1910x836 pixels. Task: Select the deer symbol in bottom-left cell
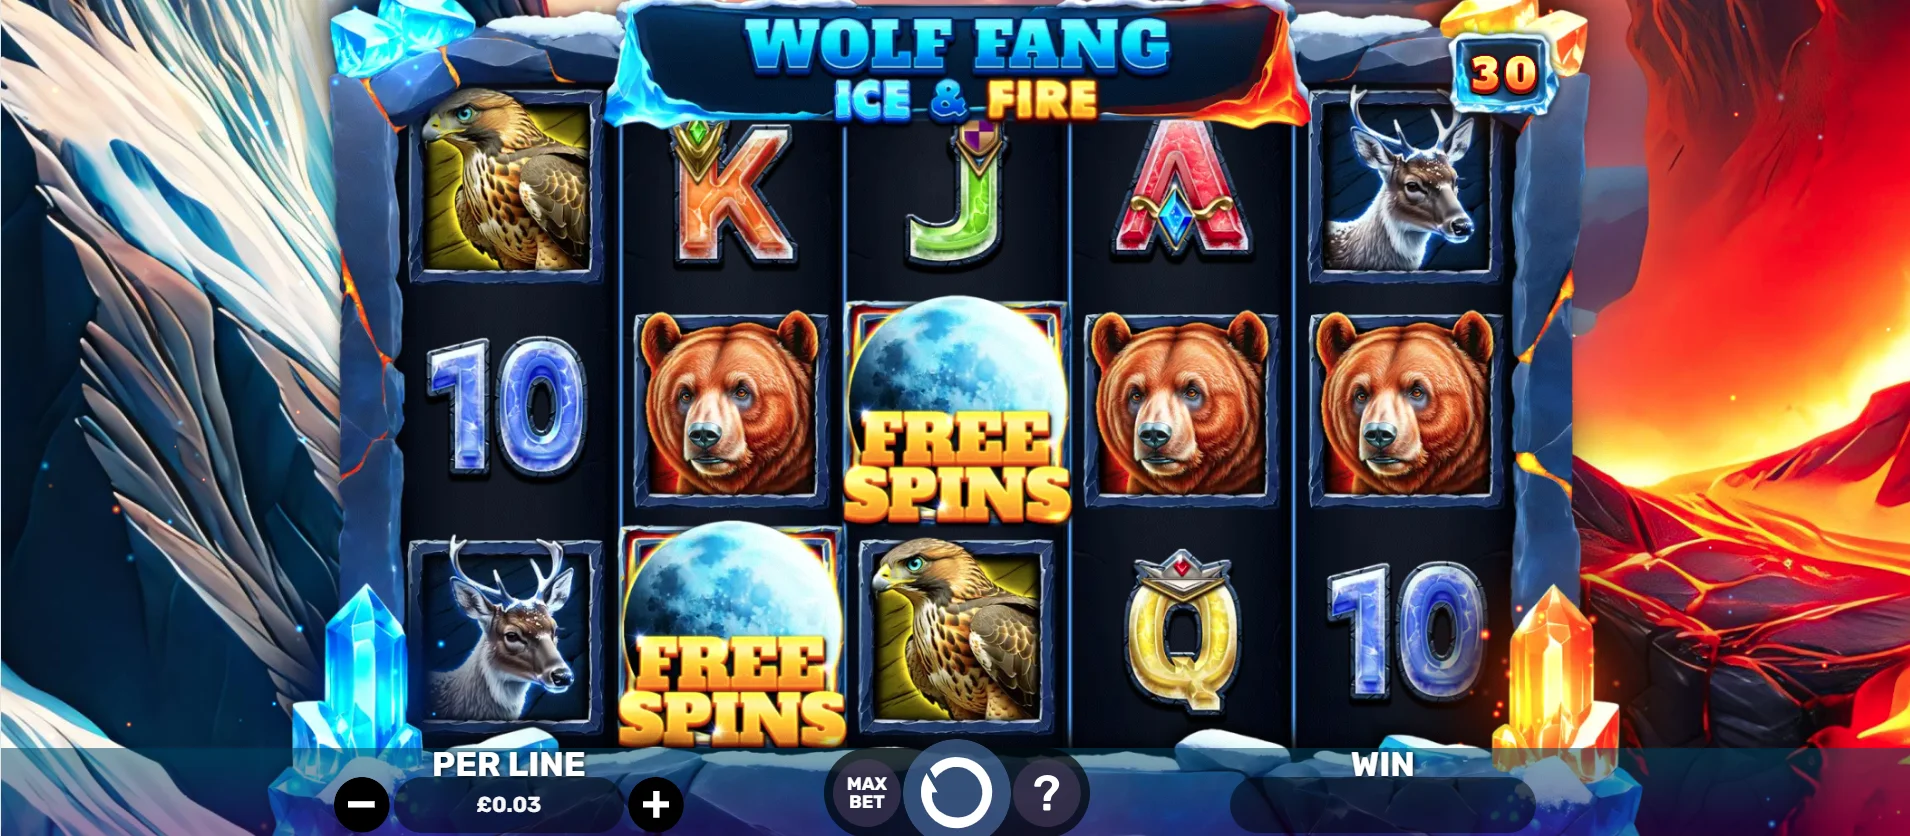507,631
